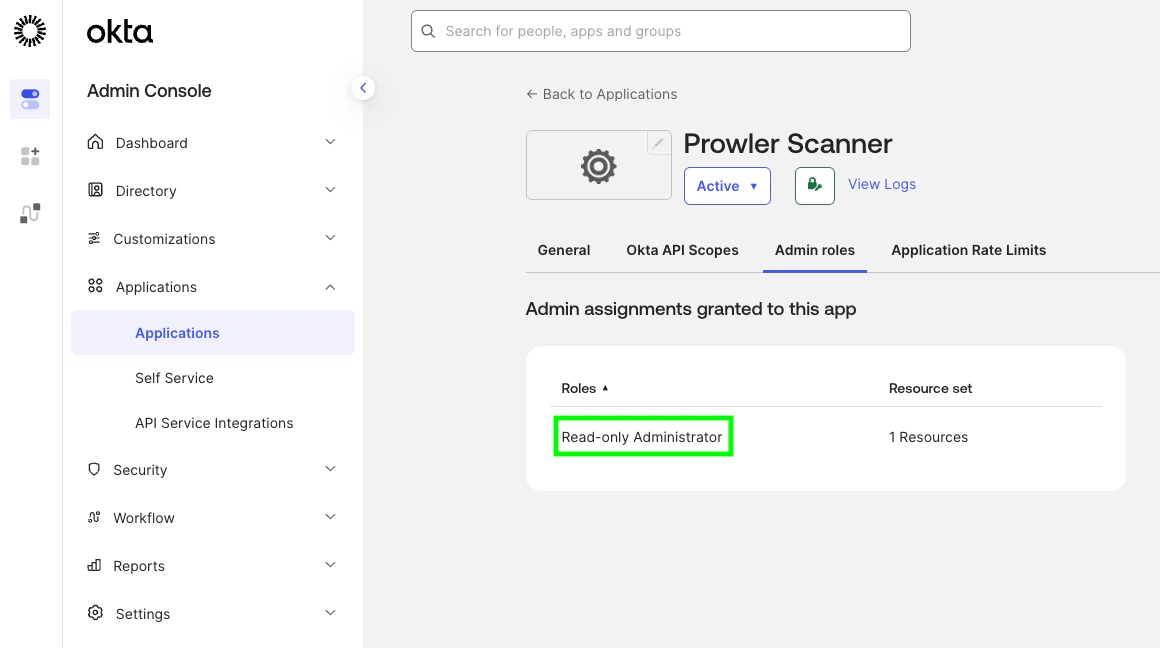
Task: Select Applications submenu item
Action: point(213,333)
